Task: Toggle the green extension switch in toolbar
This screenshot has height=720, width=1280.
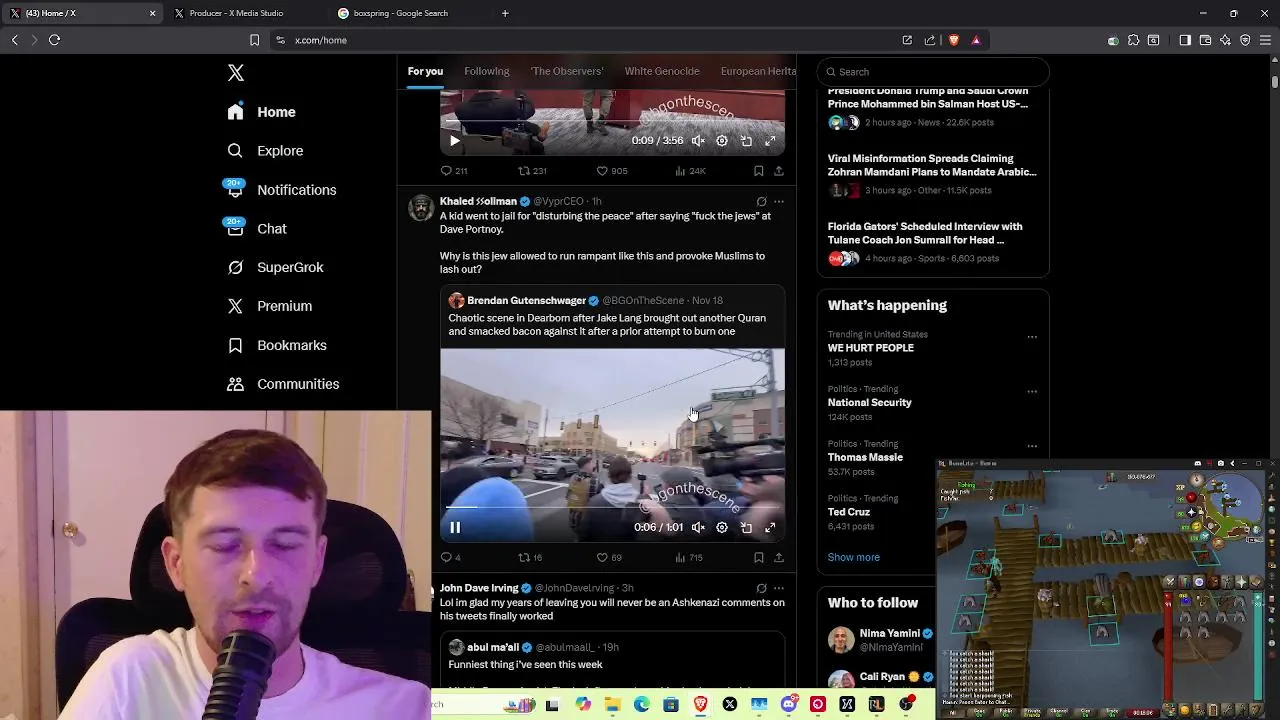Action: 1113,41
